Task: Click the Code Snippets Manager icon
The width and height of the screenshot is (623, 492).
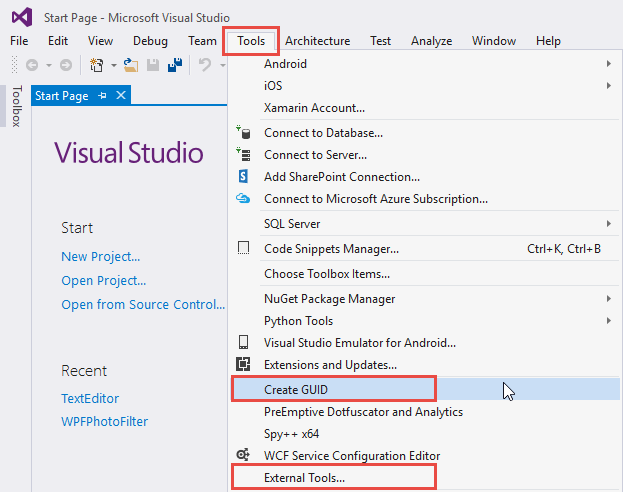Action: [x=243, y=248]
